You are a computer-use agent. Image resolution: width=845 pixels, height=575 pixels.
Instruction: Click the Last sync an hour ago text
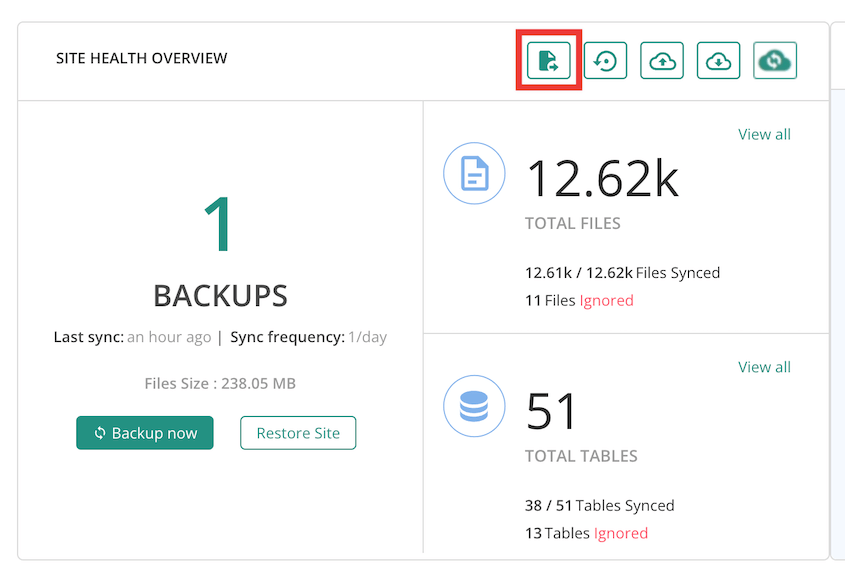132,337
